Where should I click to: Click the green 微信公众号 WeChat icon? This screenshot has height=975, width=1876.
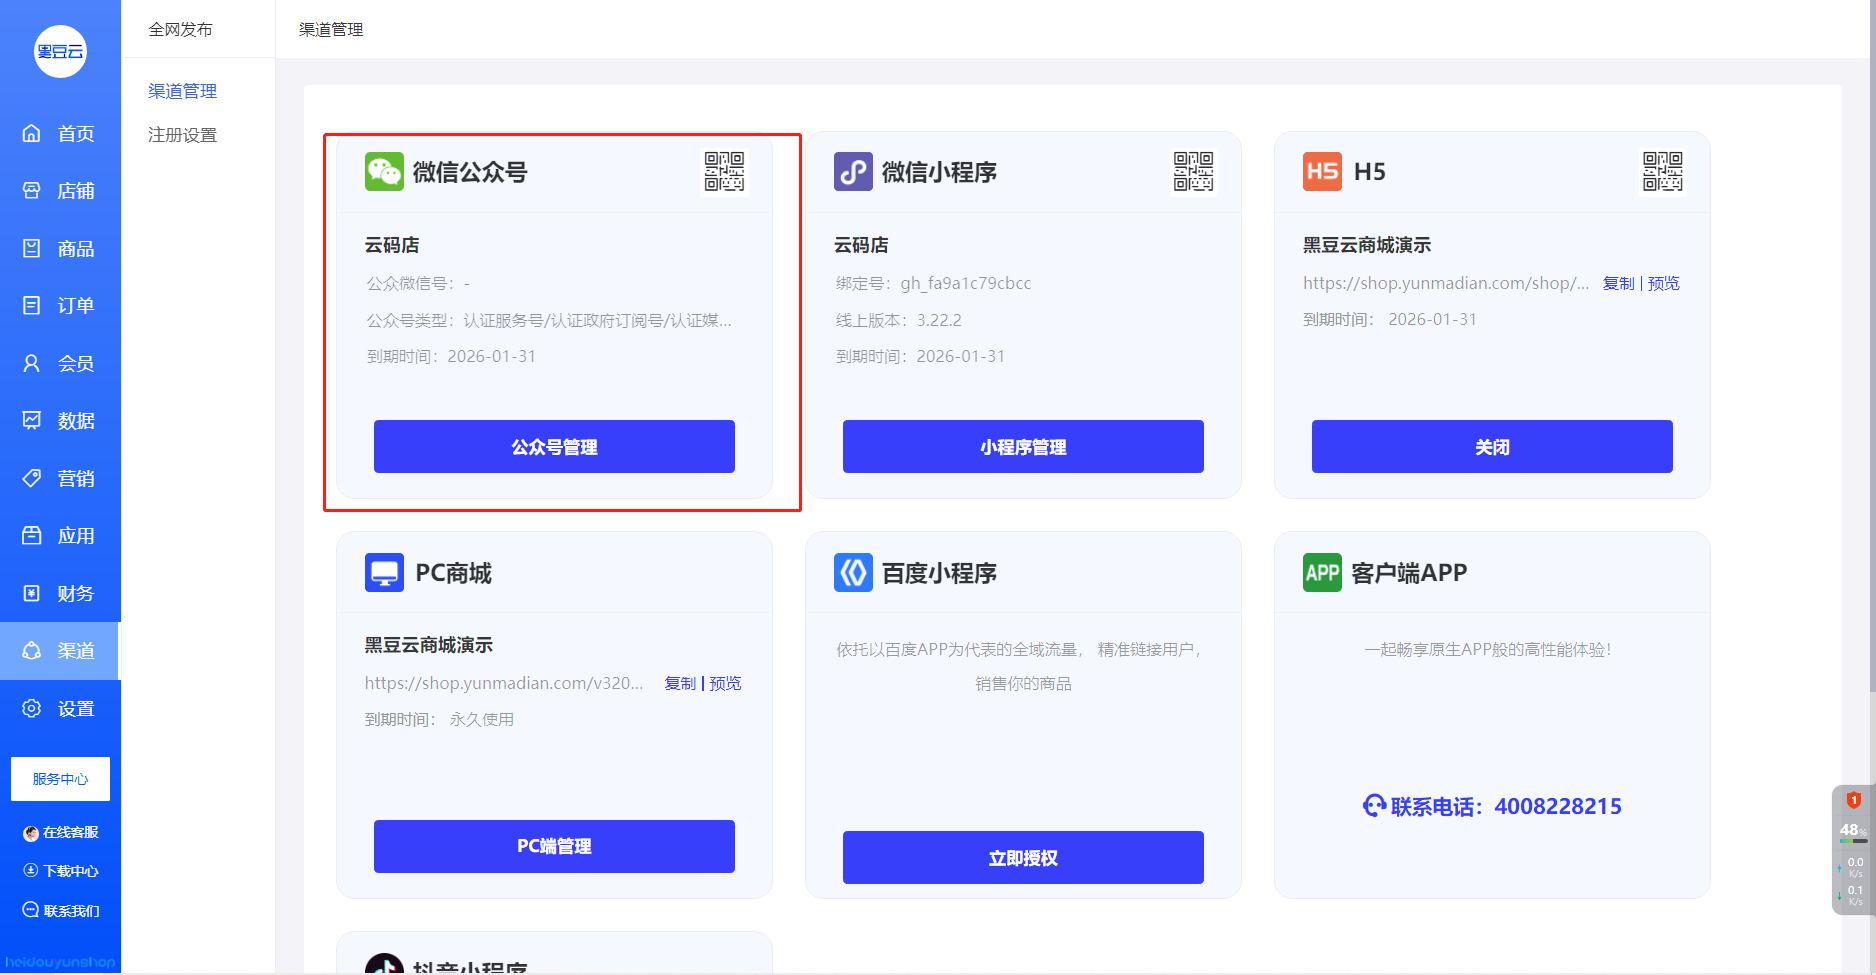click(384, 171)
